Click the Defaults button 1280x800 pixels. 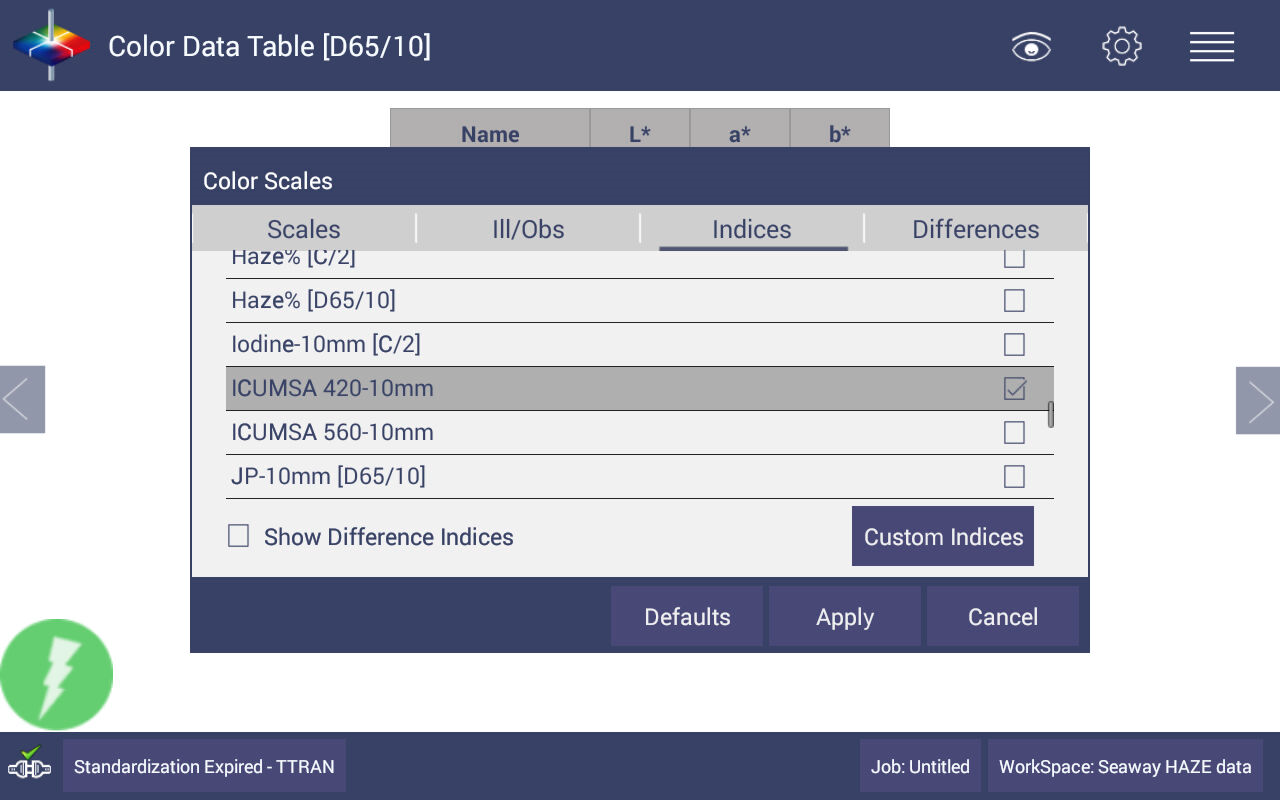click(687, 617)
